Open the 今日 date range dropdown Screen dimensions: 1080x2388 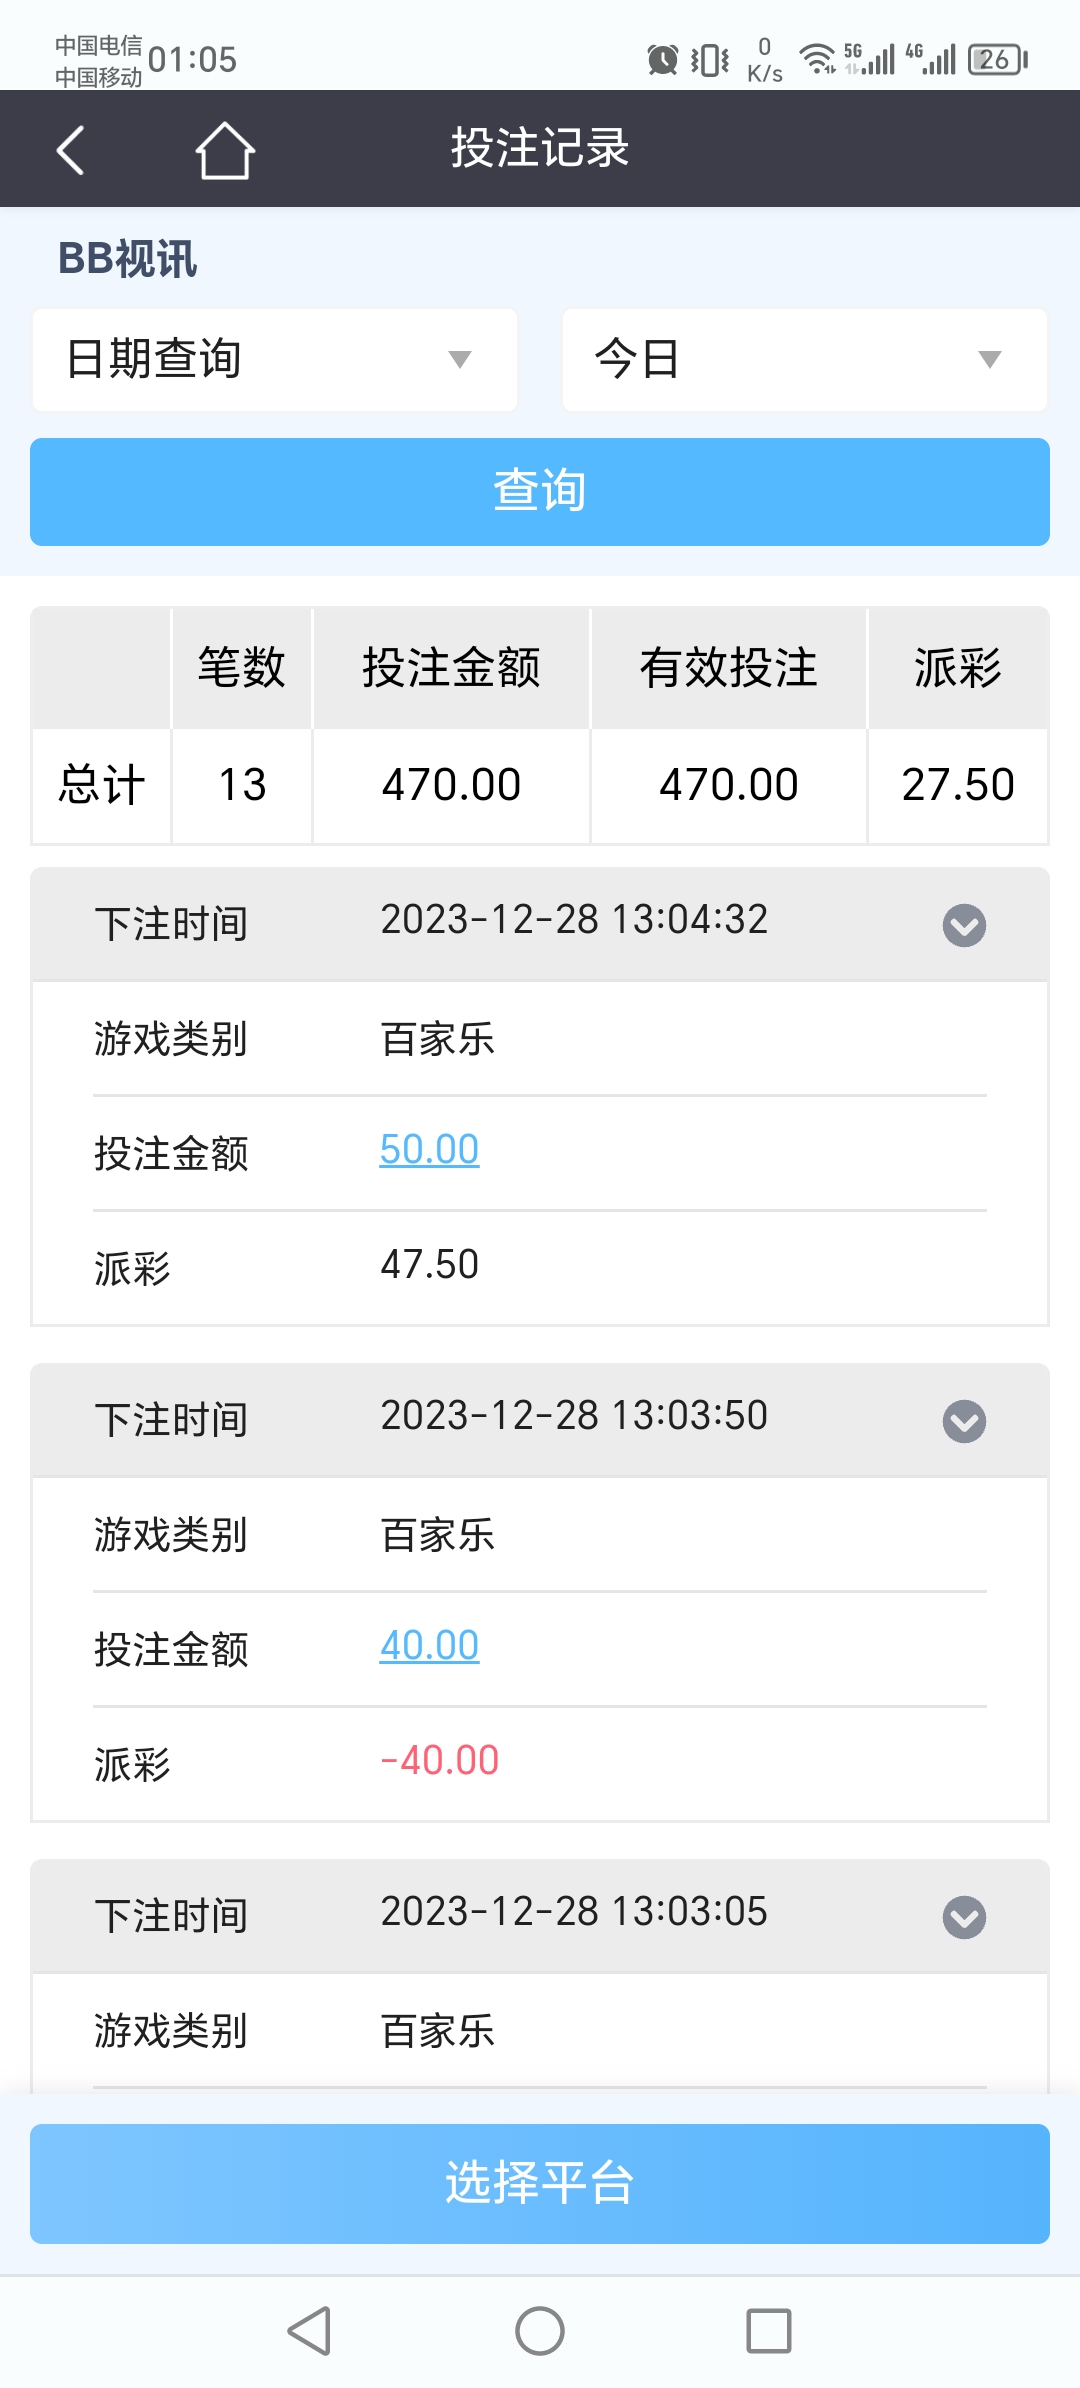(x=805, y=360)
